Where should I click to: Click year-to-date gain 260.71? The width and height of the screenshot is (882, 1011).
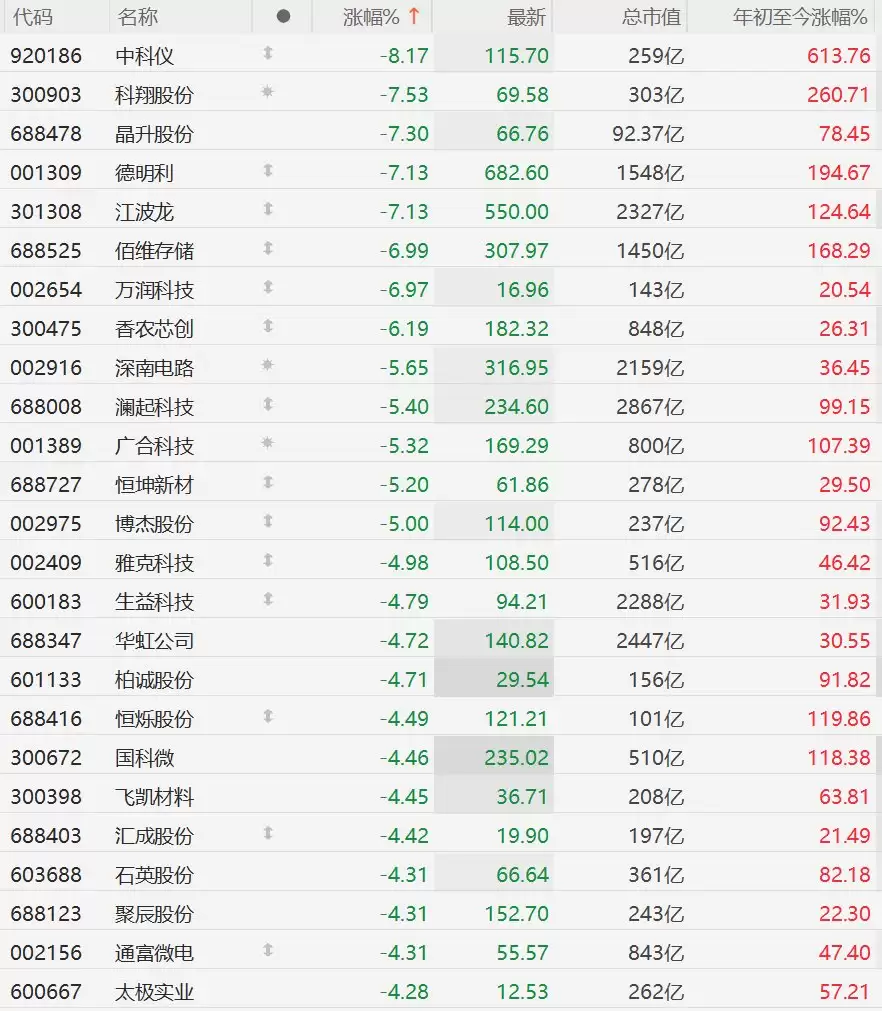[839, 95]
